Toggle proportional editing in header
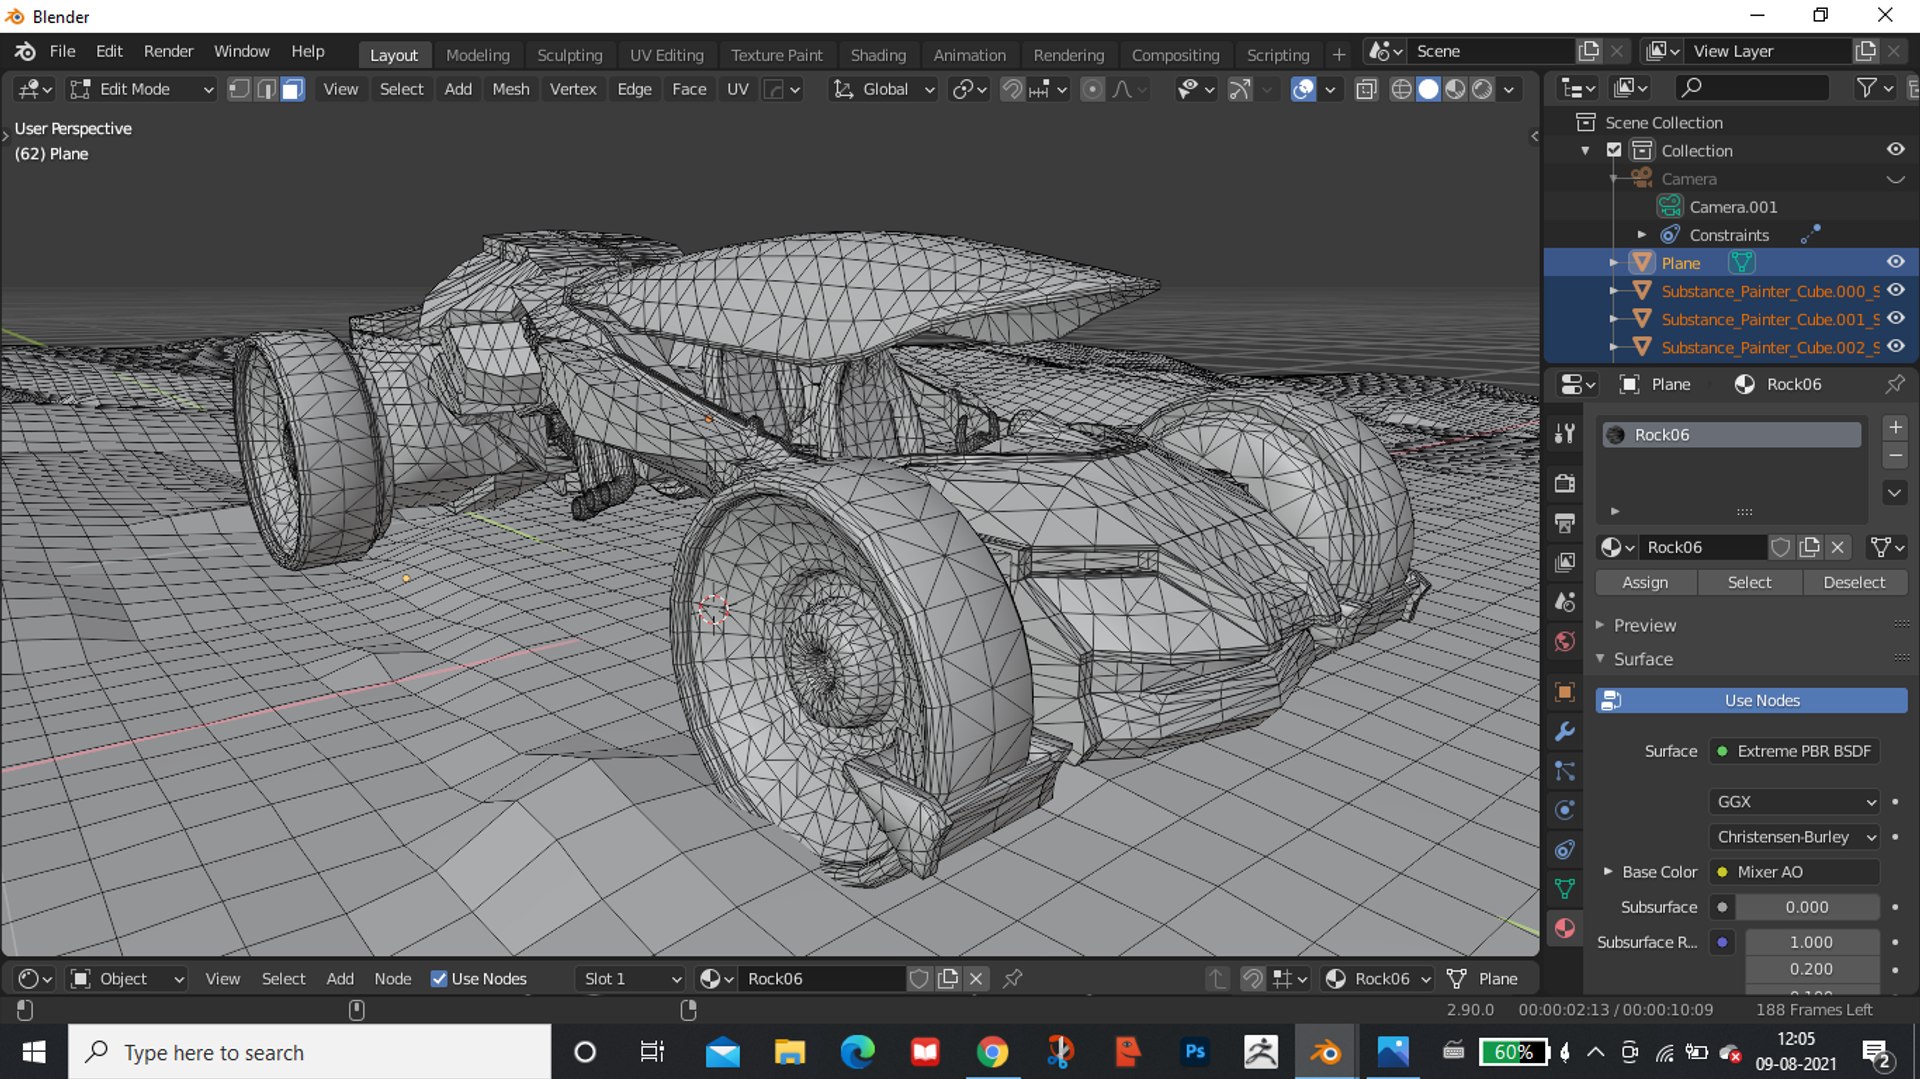 point(1093,89)
